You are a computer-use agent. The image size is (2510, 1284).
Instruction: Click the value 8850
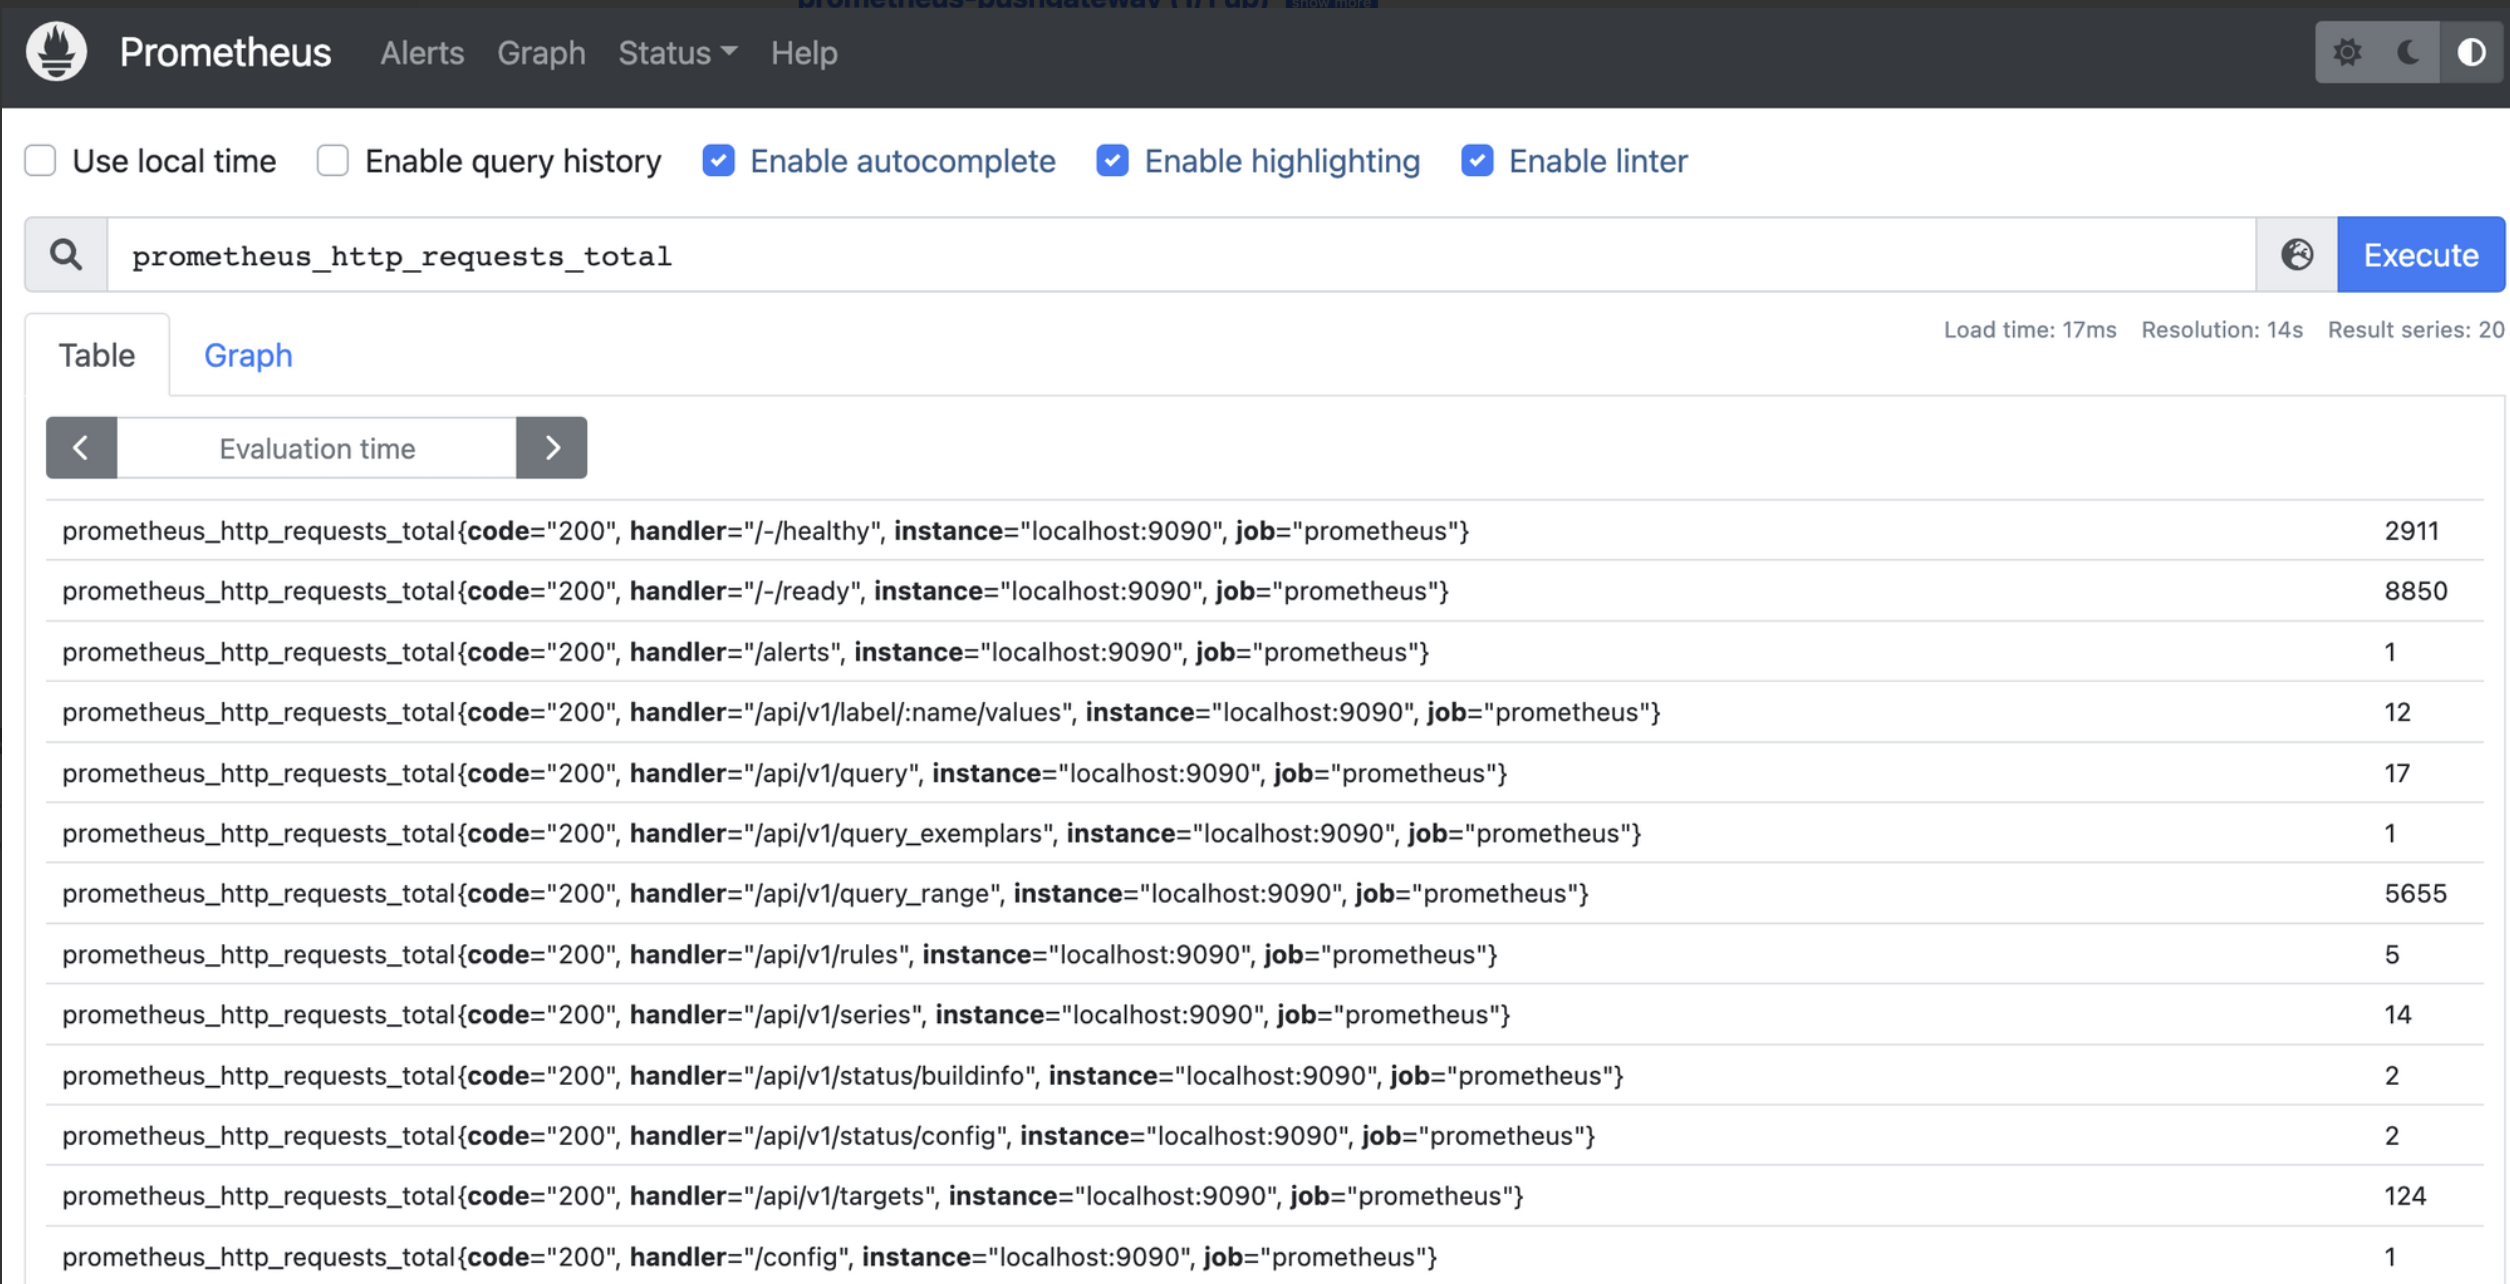click(x=2416, y=591)
